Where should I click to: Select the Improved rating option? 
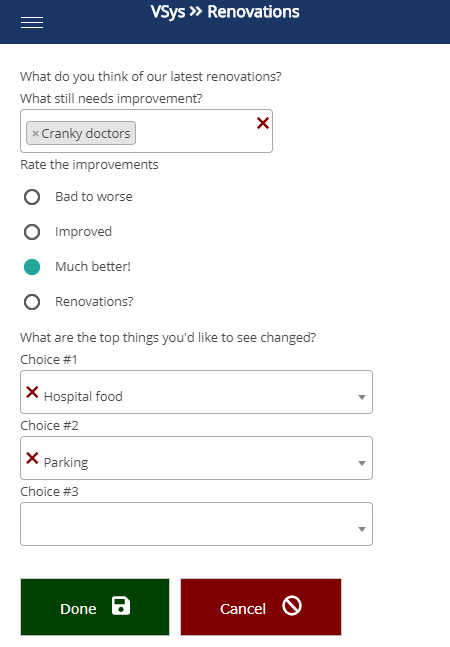pyautogui.click(x=32, y=232)
